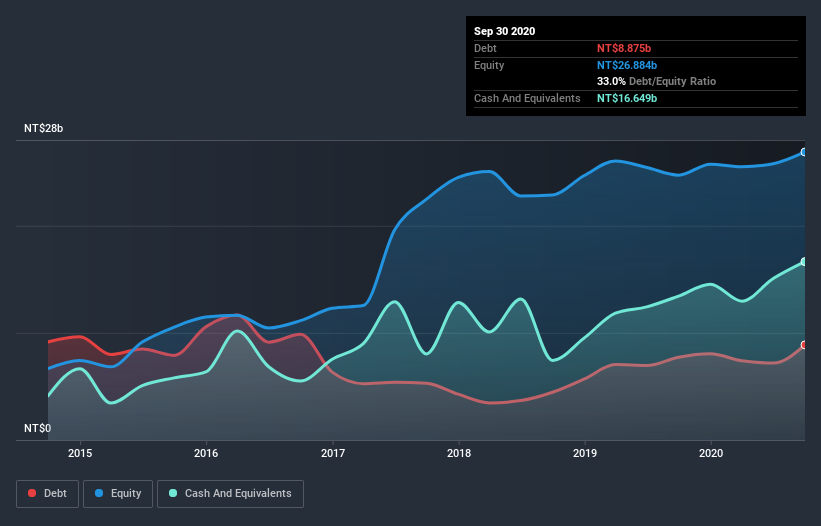The image size is (821, 526).
Task: Click the 2016 x-axis label
Action: [x=206, y=453]
